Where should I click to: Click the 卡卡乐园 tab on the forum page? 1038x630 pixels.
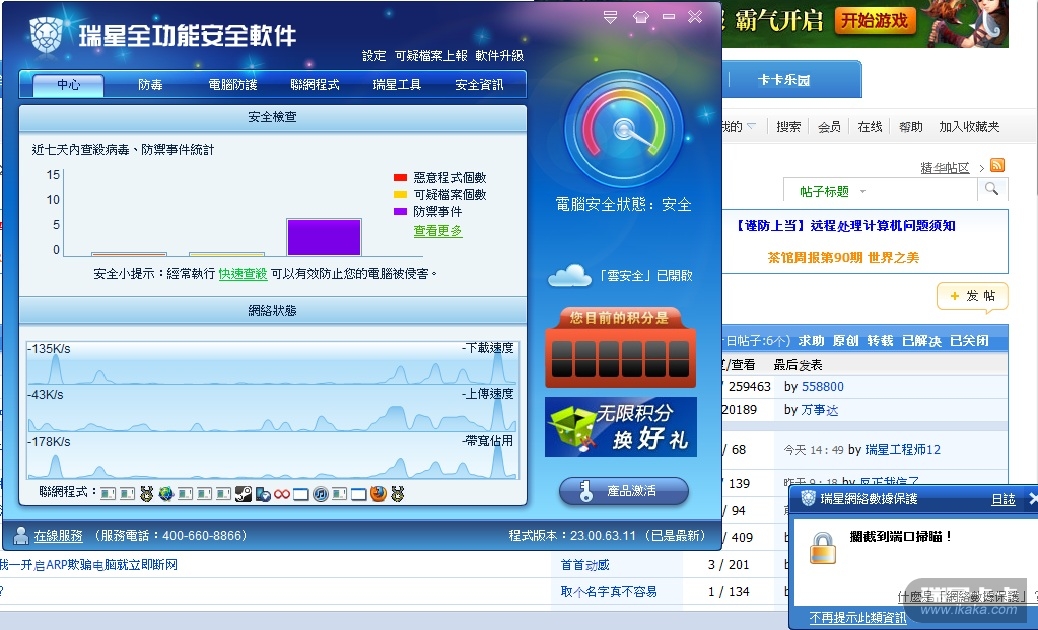click(784, 80)
